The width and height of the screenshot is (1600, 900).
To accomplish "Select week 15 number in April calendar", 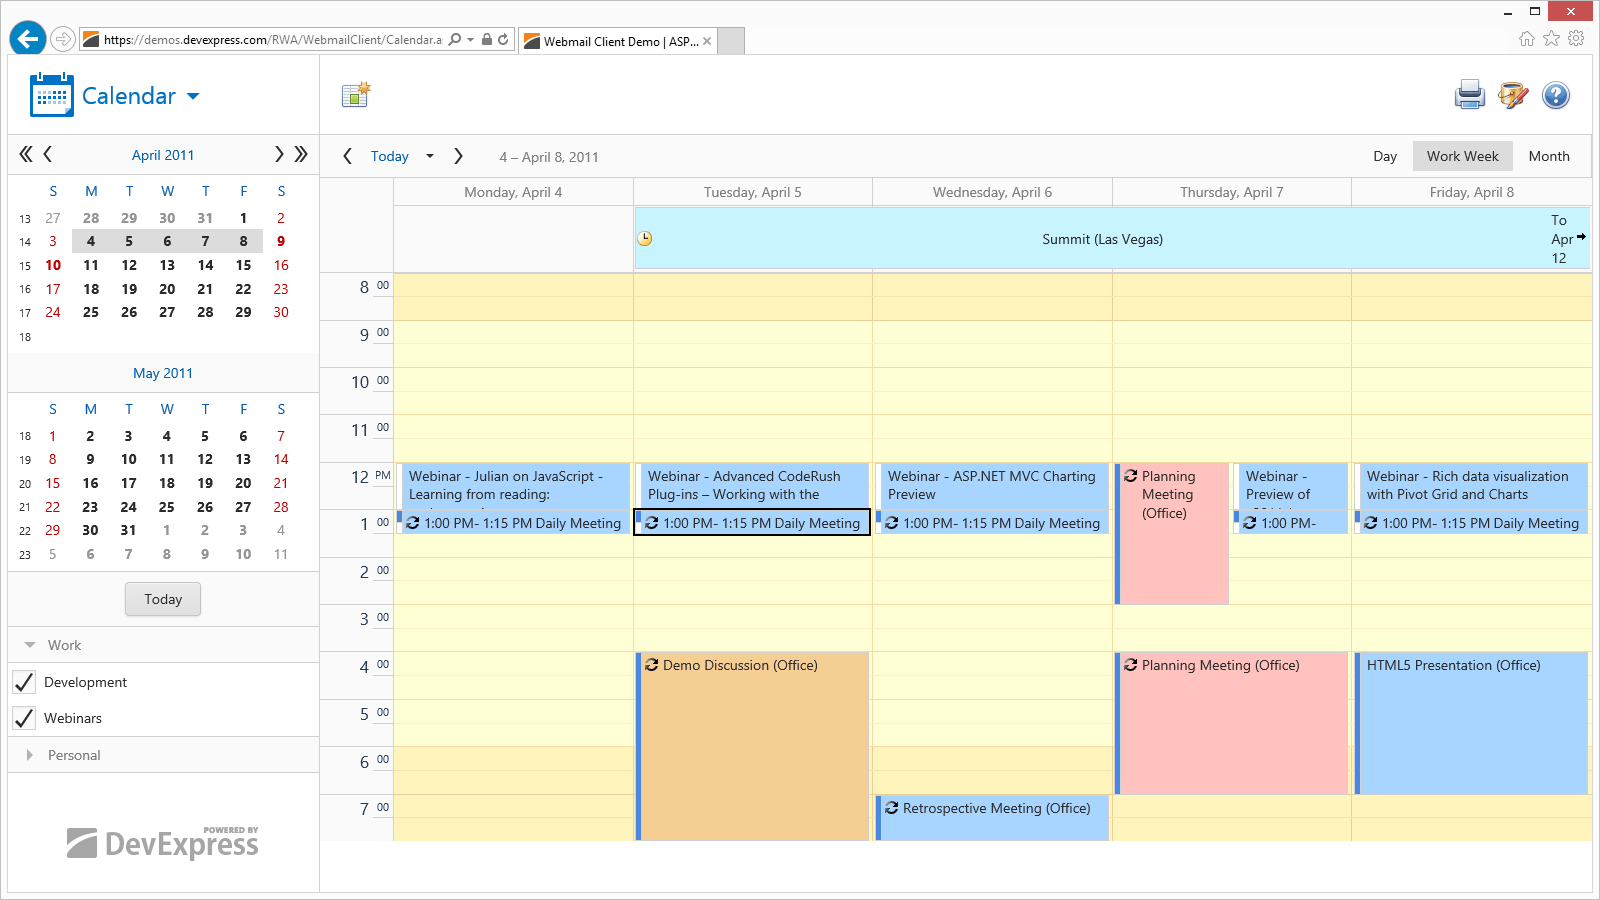I will tap(25, 266).
